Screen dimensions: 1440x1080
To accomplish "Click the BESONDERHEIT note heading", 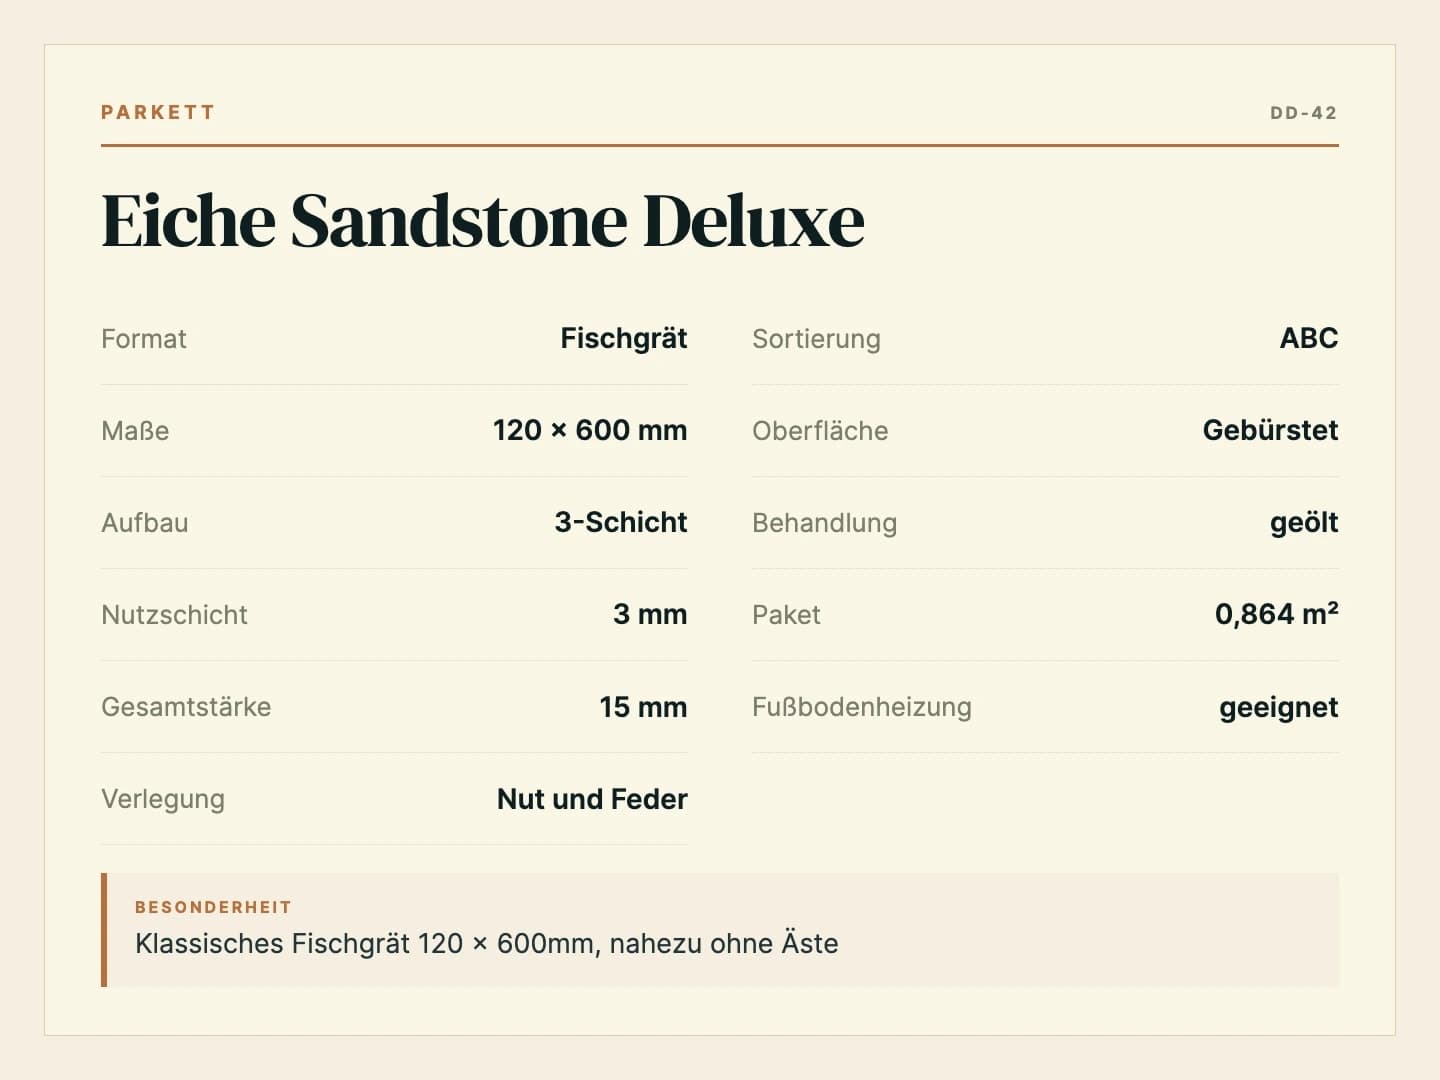I will point(213,907).
